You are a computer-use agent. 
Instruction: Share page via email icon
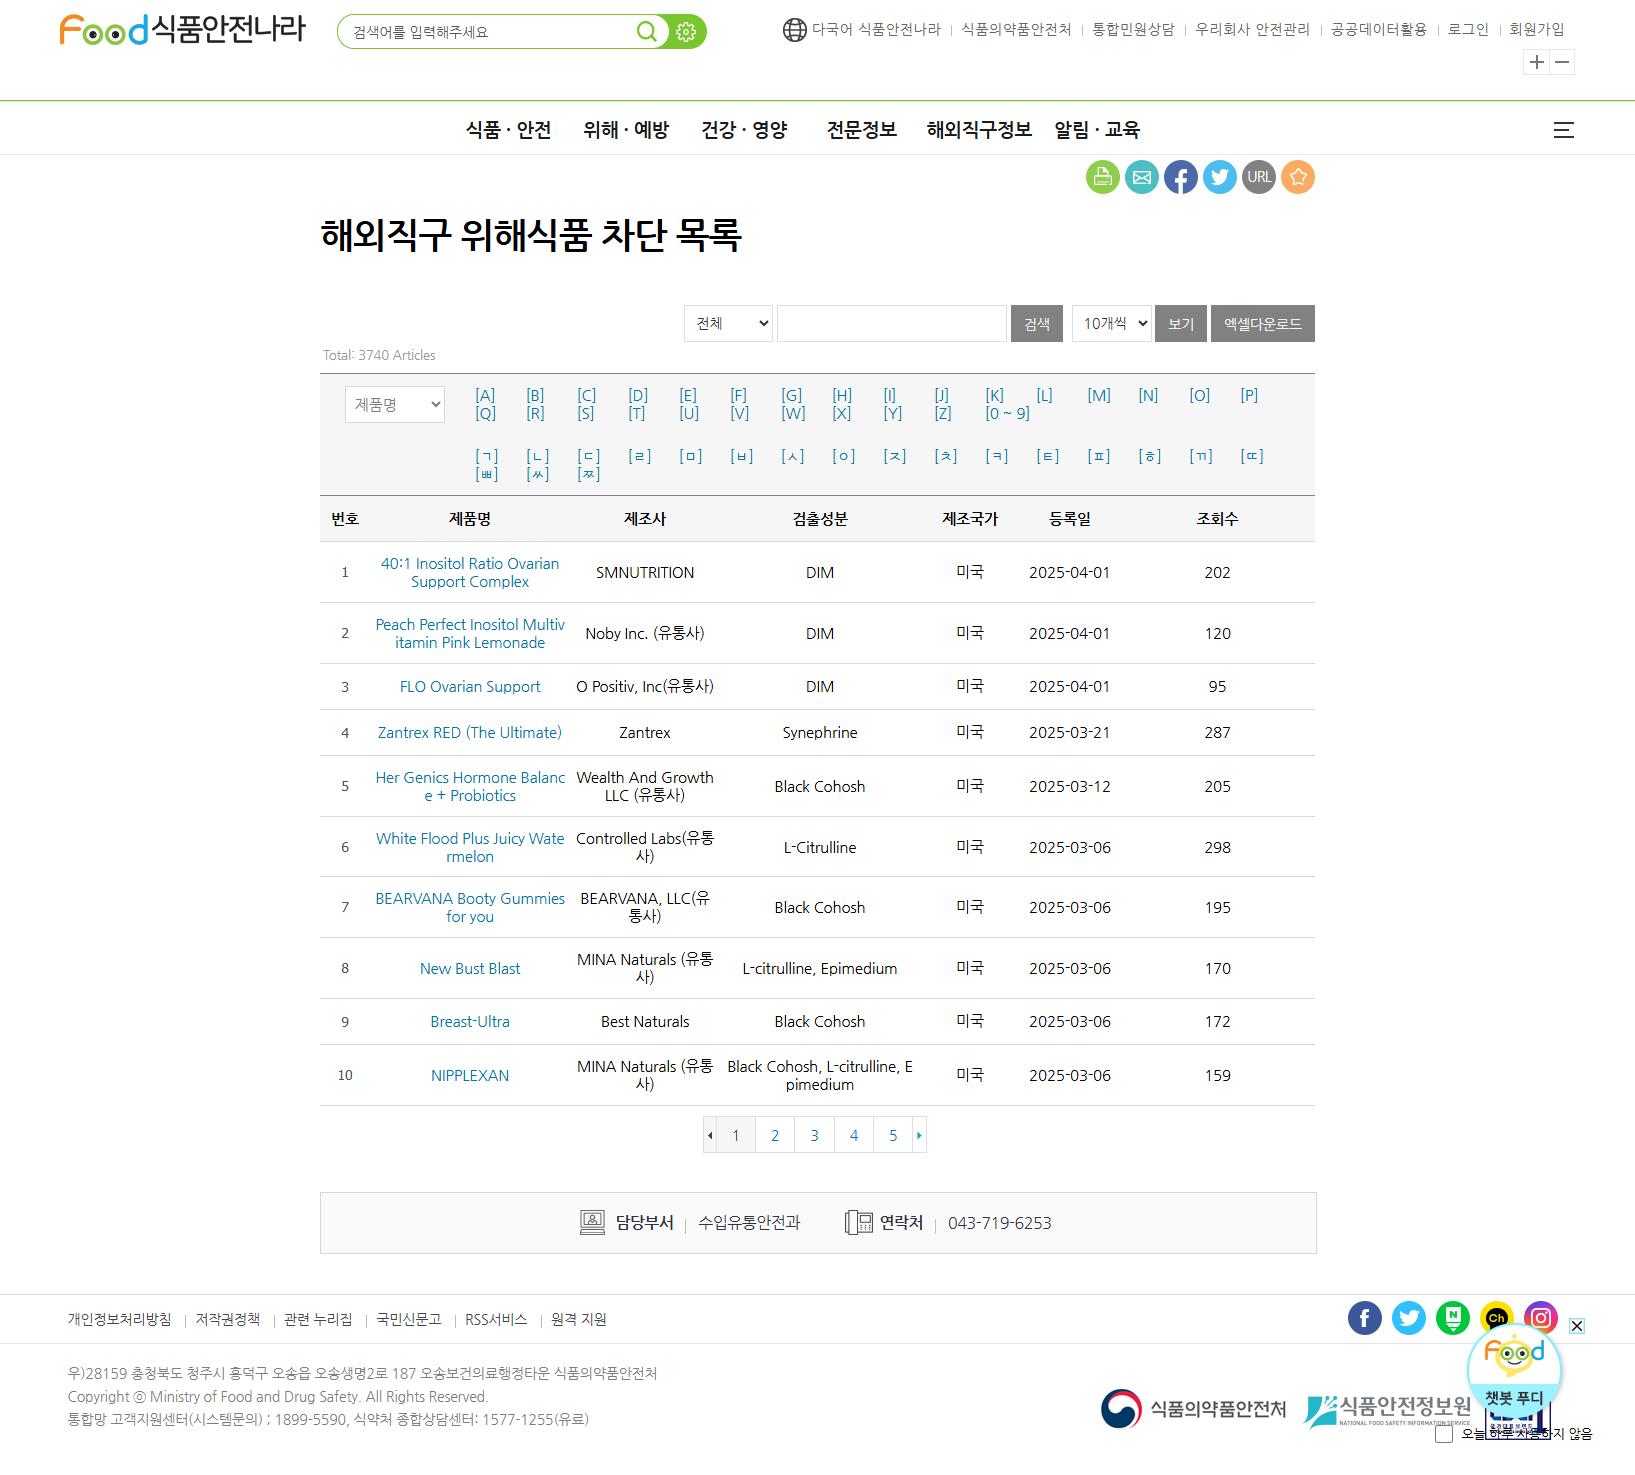pos(1141,177)
